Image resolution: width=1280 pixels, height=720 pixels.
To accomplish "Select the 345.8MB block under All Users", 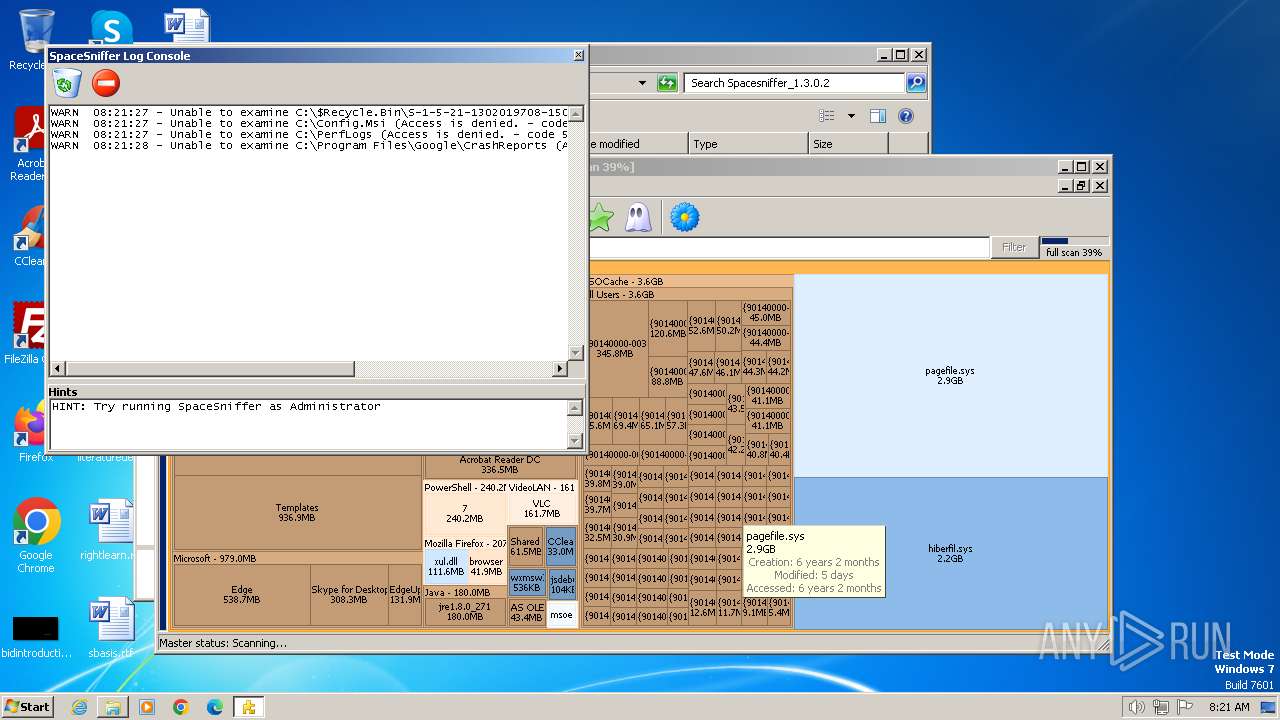I will 616,348.
